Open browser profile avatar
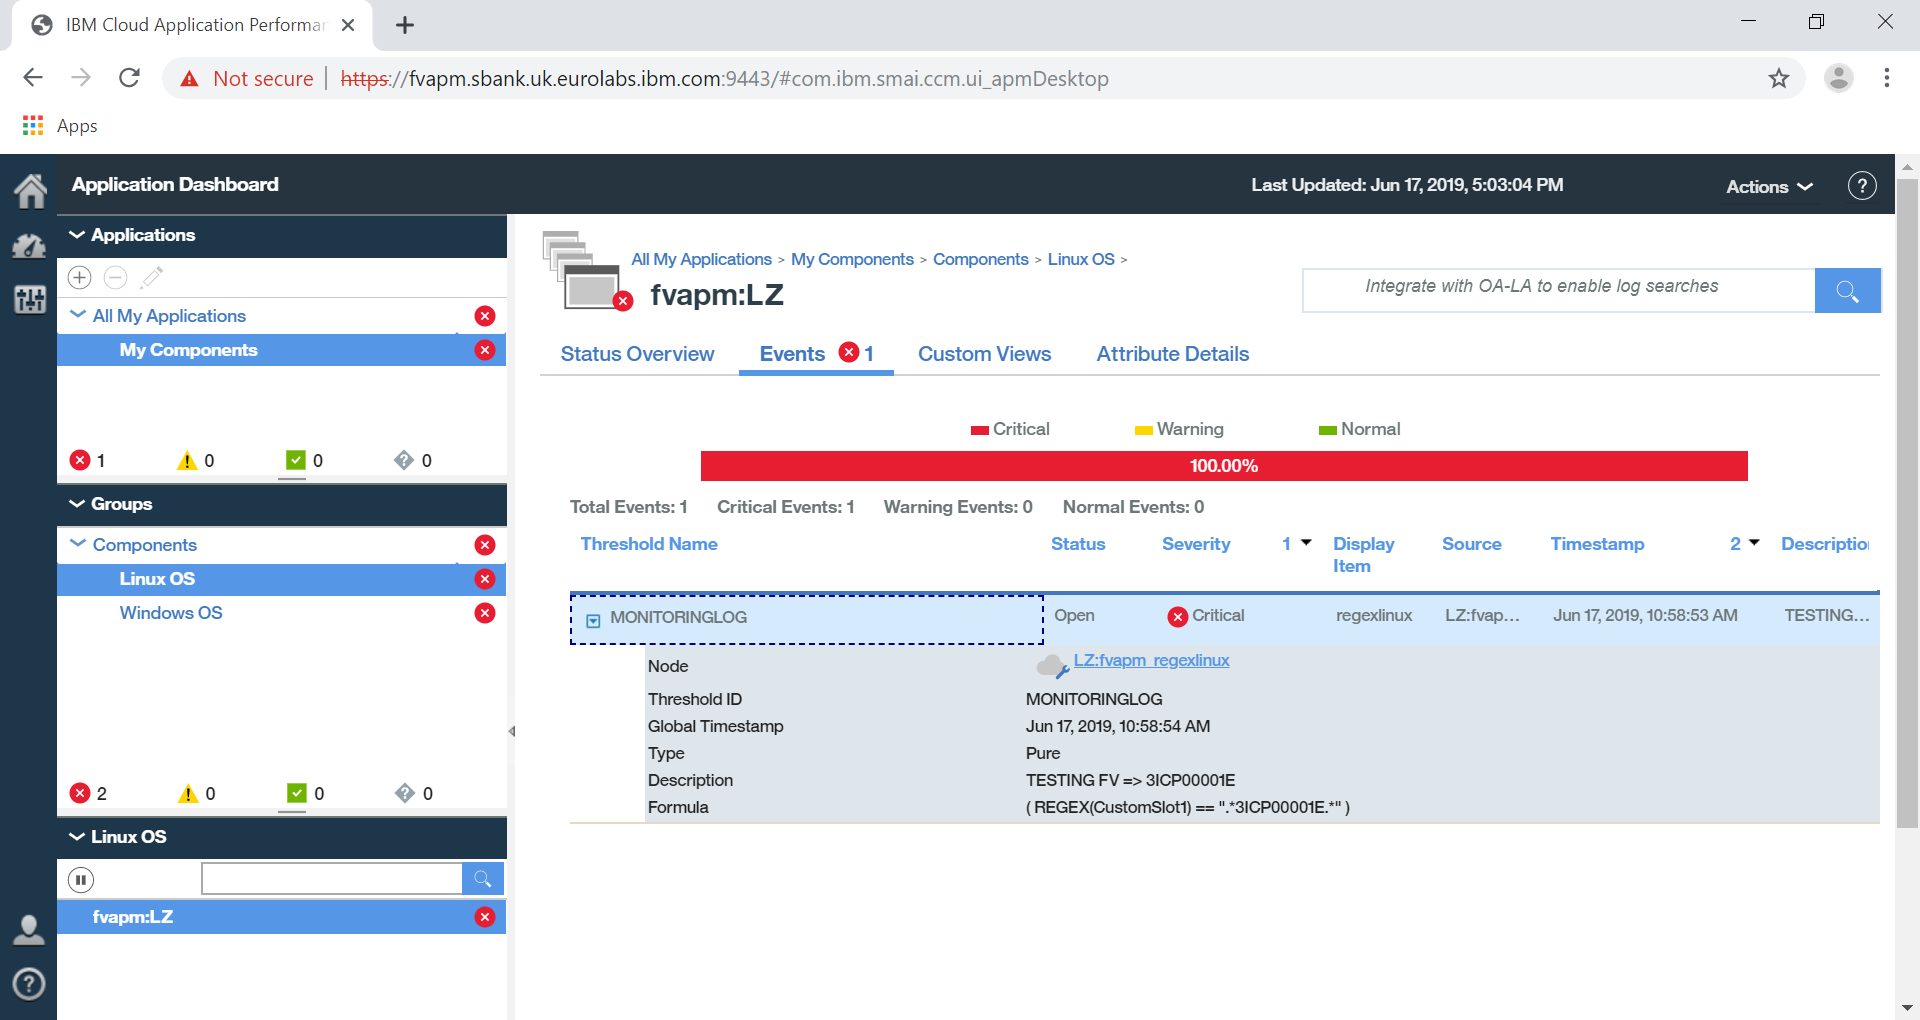This screenshot has height=1020, width=1920. click(1838, 78)
